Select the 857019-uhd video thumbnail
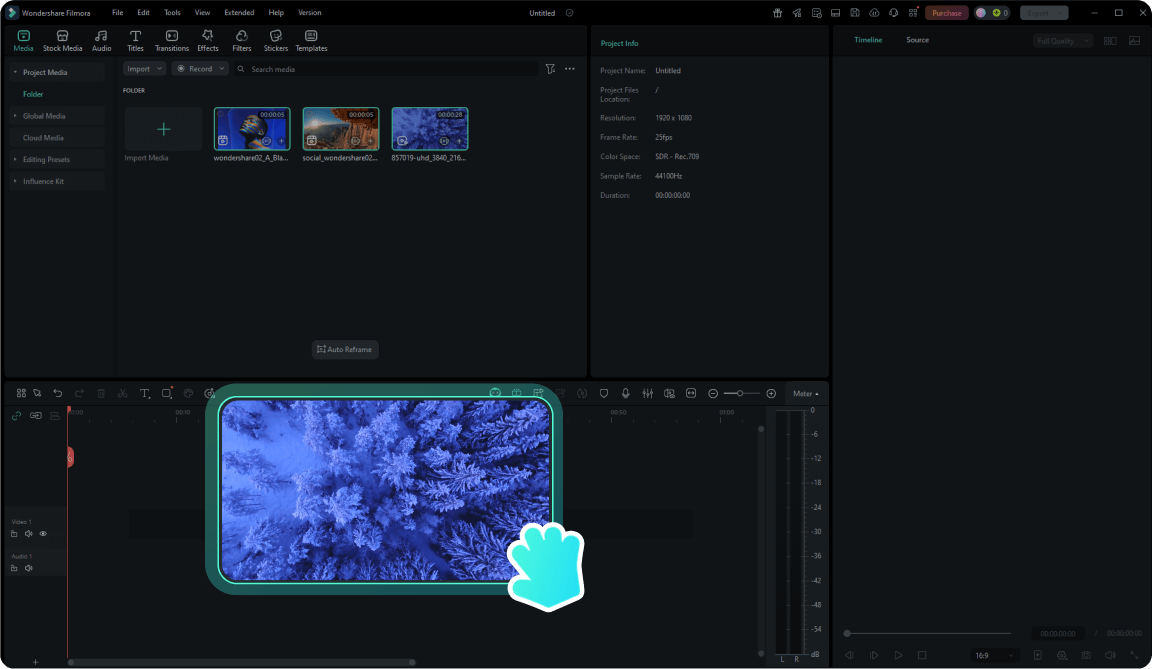This screenshot has height=669, width=1152. click(429, 128)
